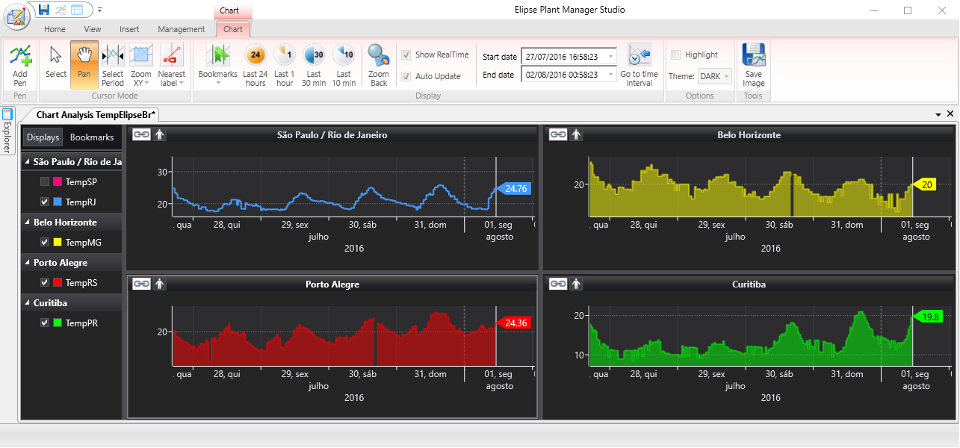Uncheck the TempRJ pen checkbox
960x448 pixels.
click(44, 201)
